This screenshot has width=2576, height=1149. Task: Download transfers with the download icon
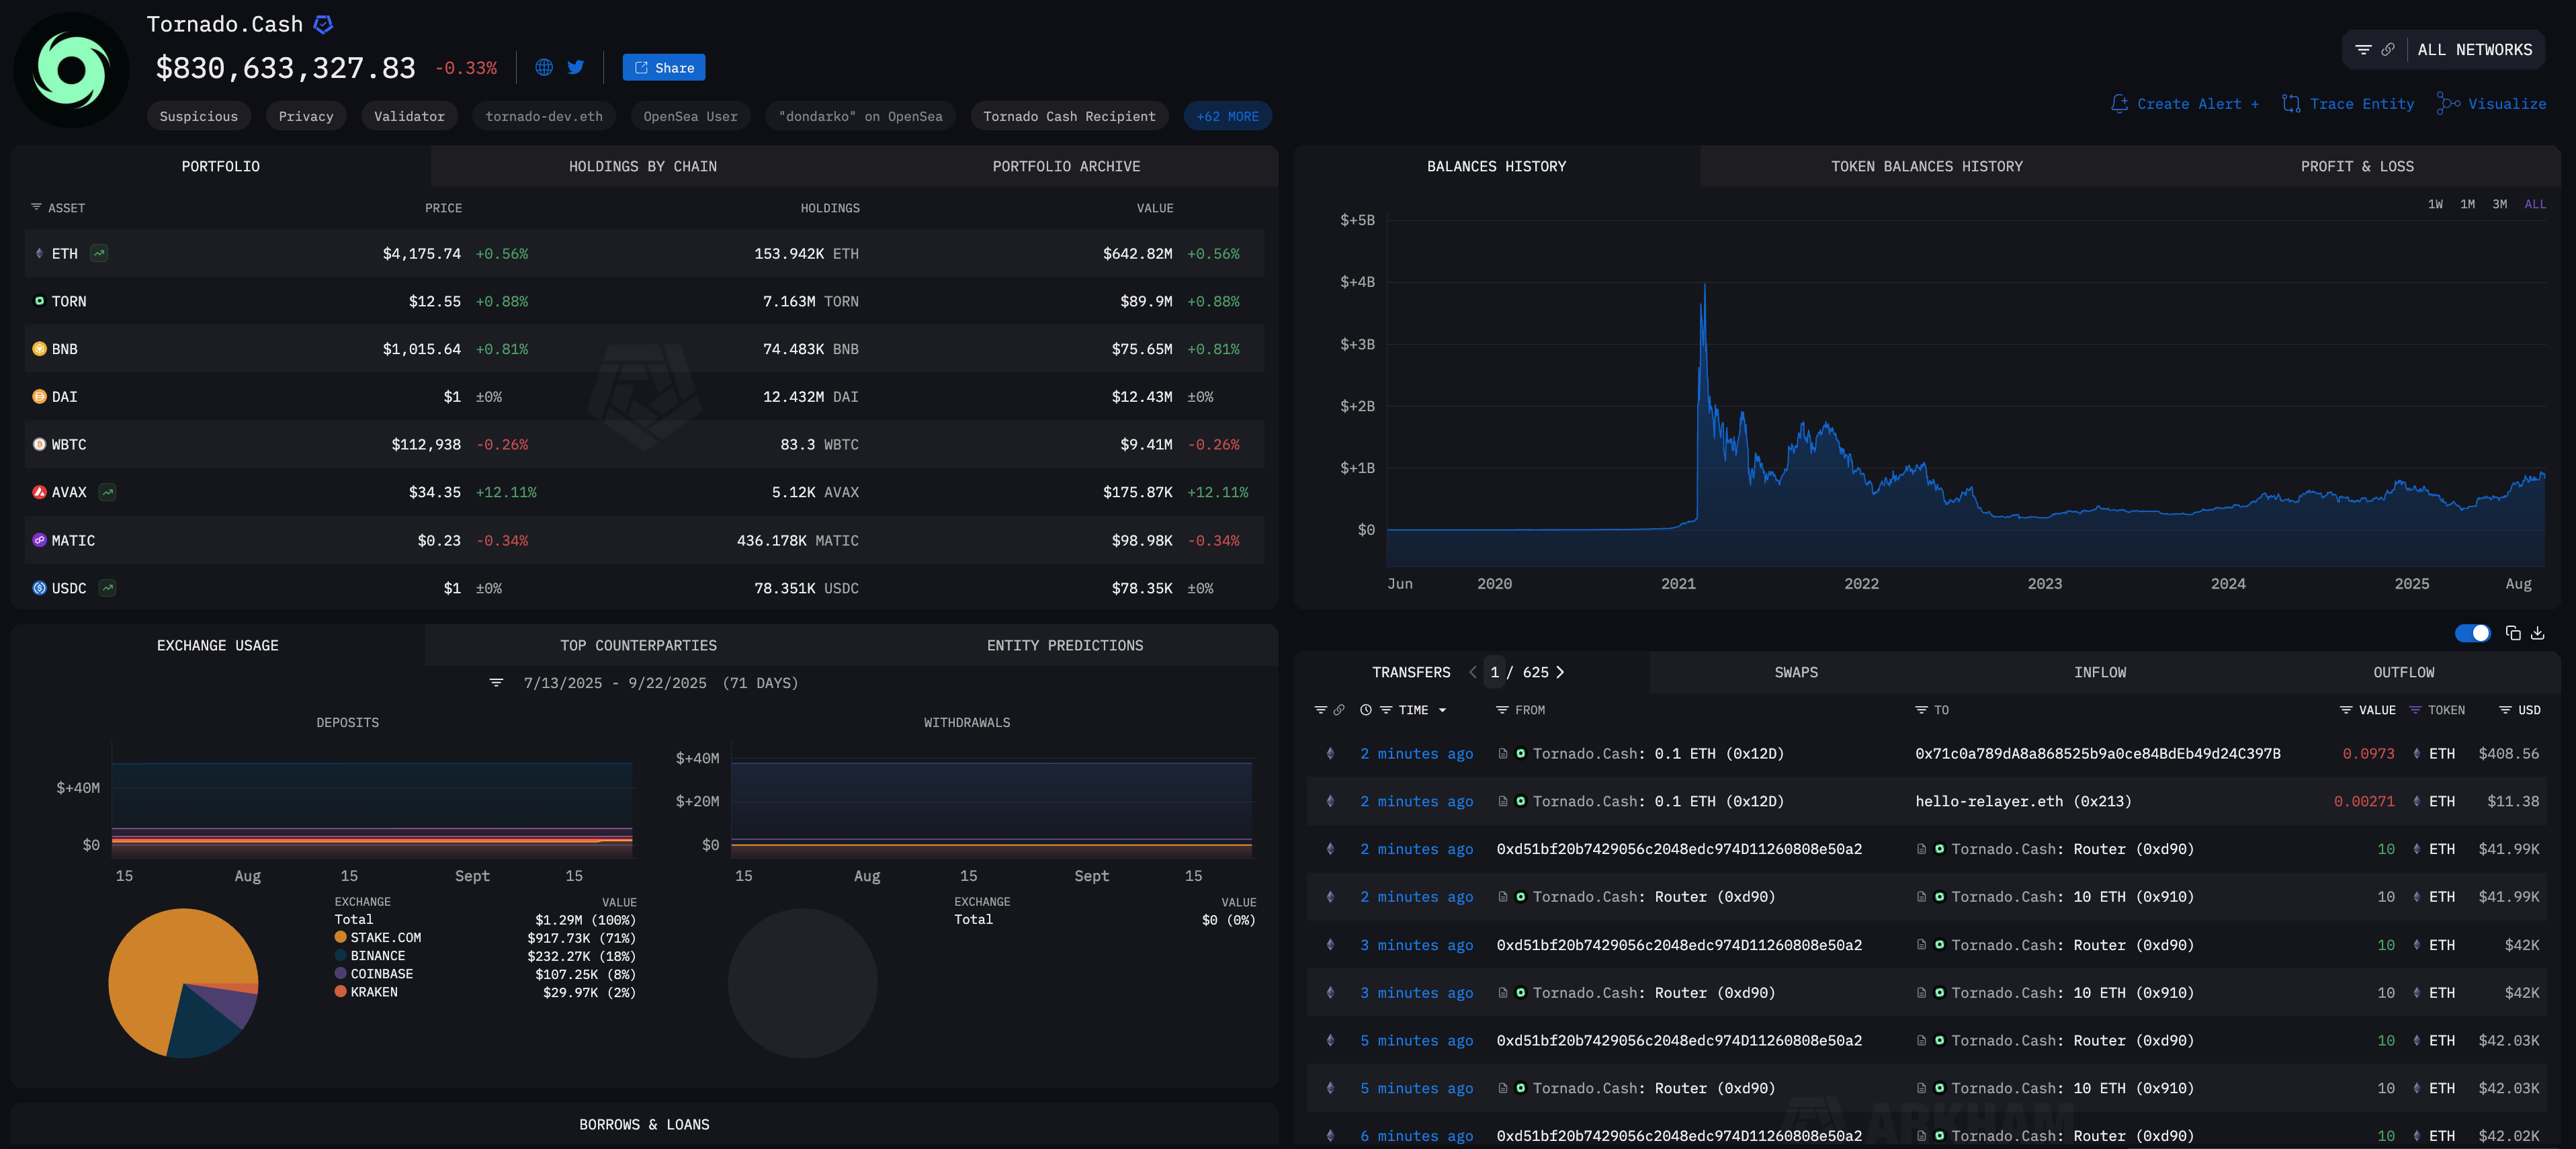click(x=2538, y=633)
